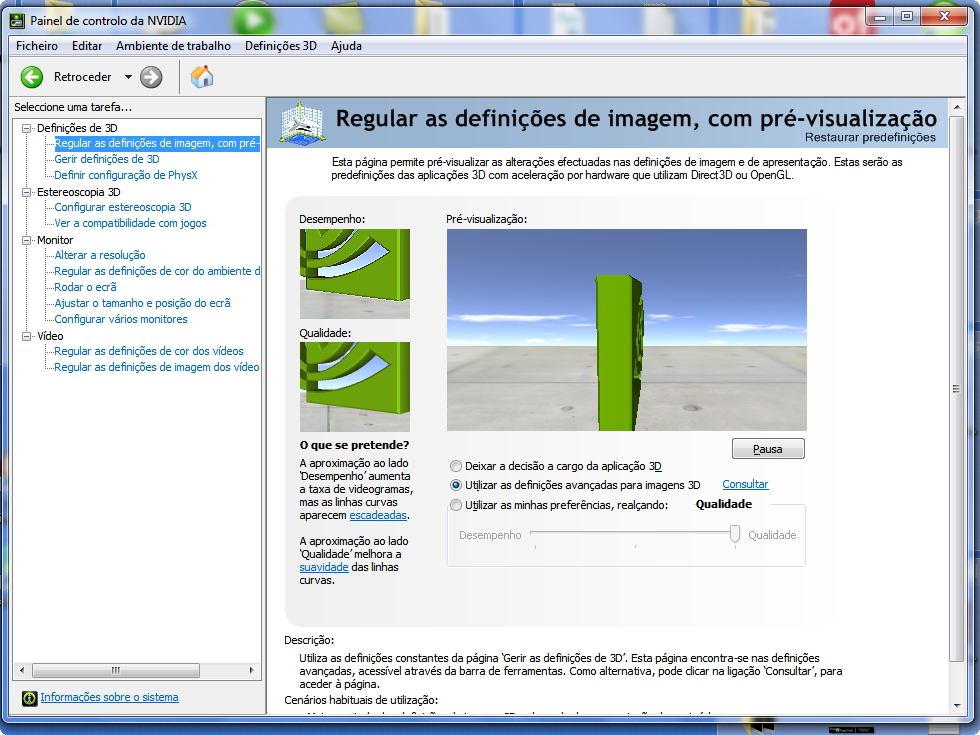Screen dimensions: 980x735
Task: Click the system information icon in the bottom-left corner
Action: tap(29, 698)
